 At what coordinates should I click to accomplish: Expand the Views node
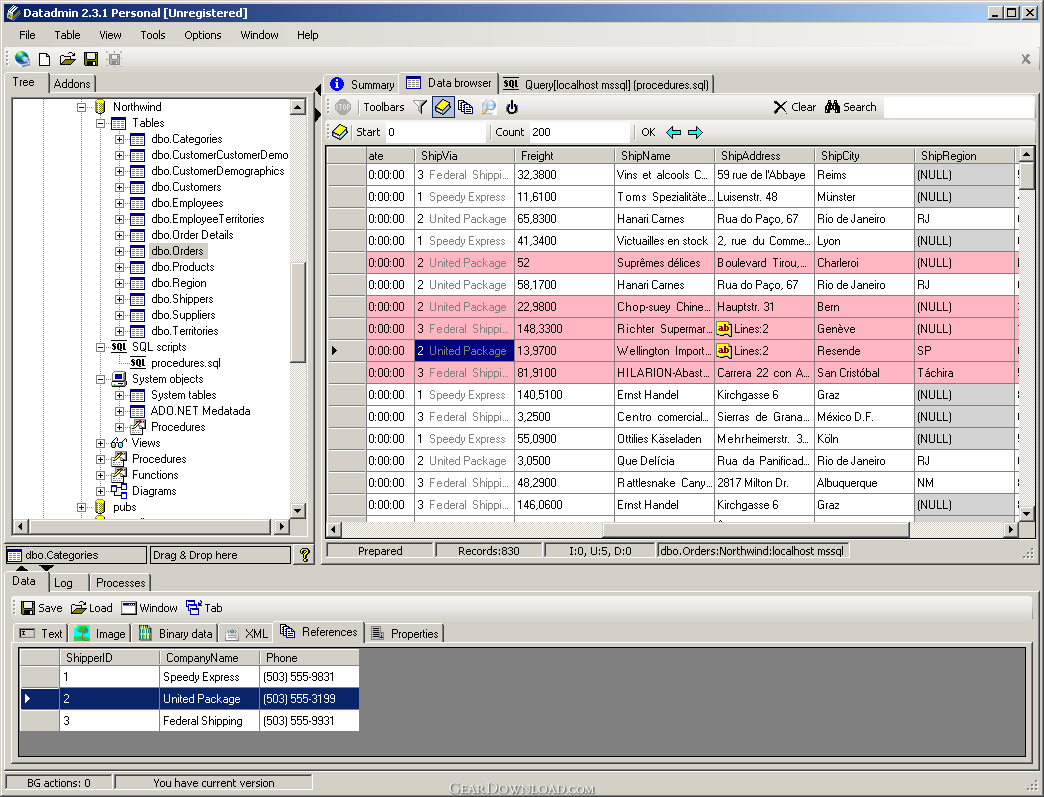tap(100, 443)
